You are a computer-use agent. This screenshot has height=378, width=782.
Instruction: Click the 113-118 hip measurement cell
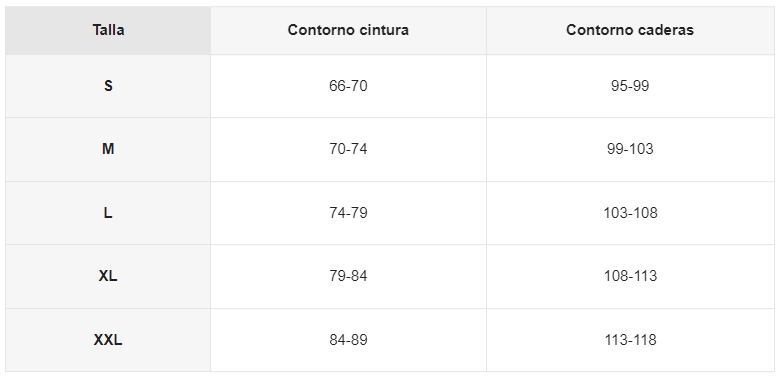(630, 340)
